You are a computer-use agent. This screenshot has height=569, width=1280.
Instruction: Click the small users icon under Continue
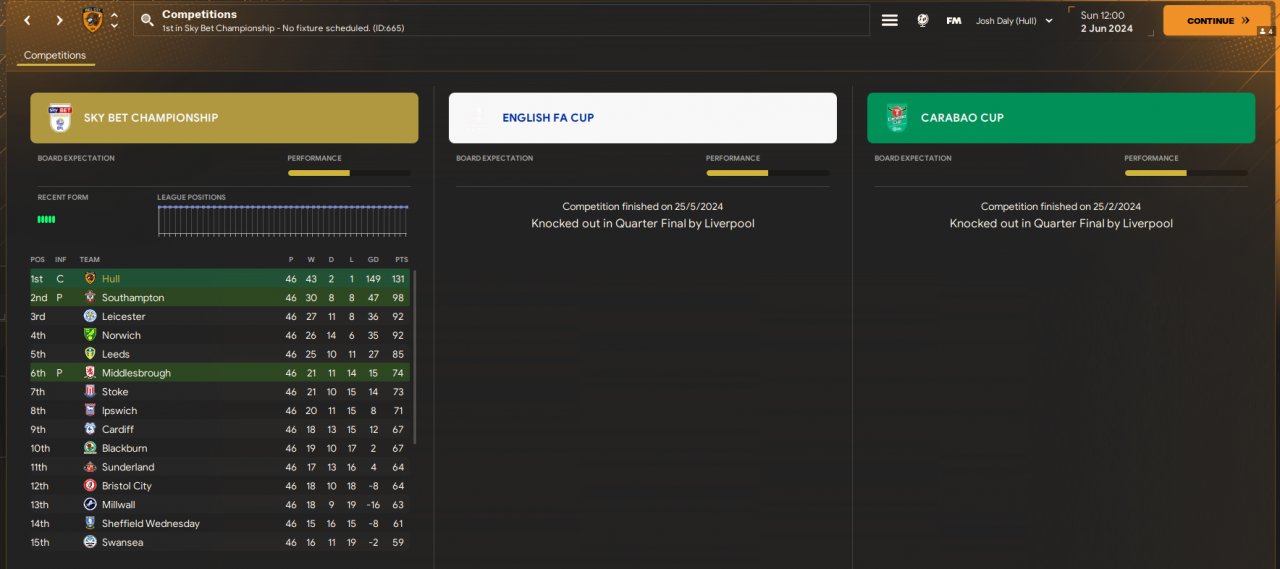[x=1265, y=32]
